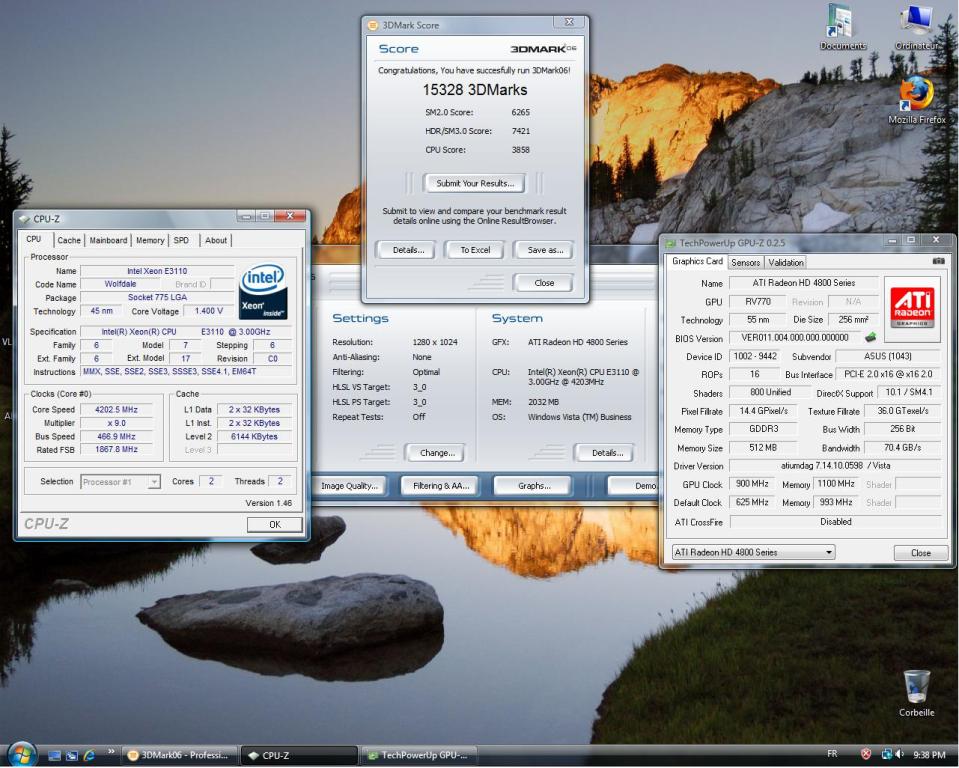Open the About tab in CPU-Z

pos(215,240)
